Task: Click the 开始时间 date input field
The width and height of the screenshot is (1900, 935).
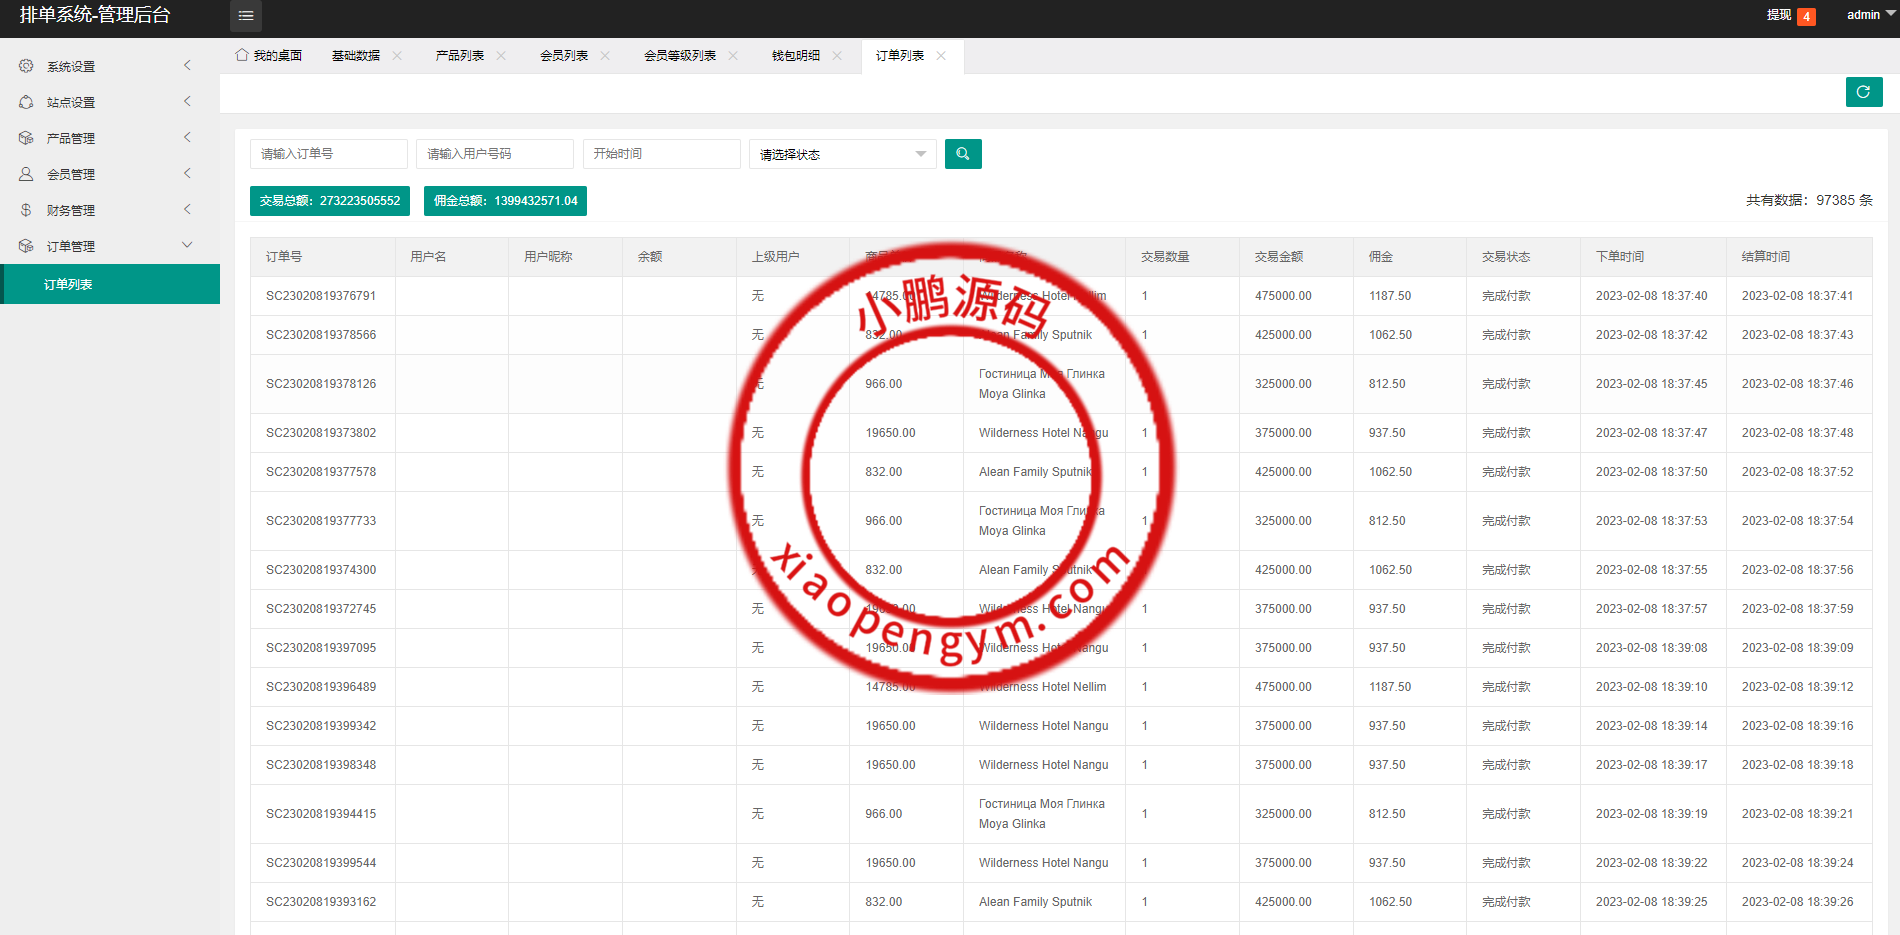Action: coord(661,154)
